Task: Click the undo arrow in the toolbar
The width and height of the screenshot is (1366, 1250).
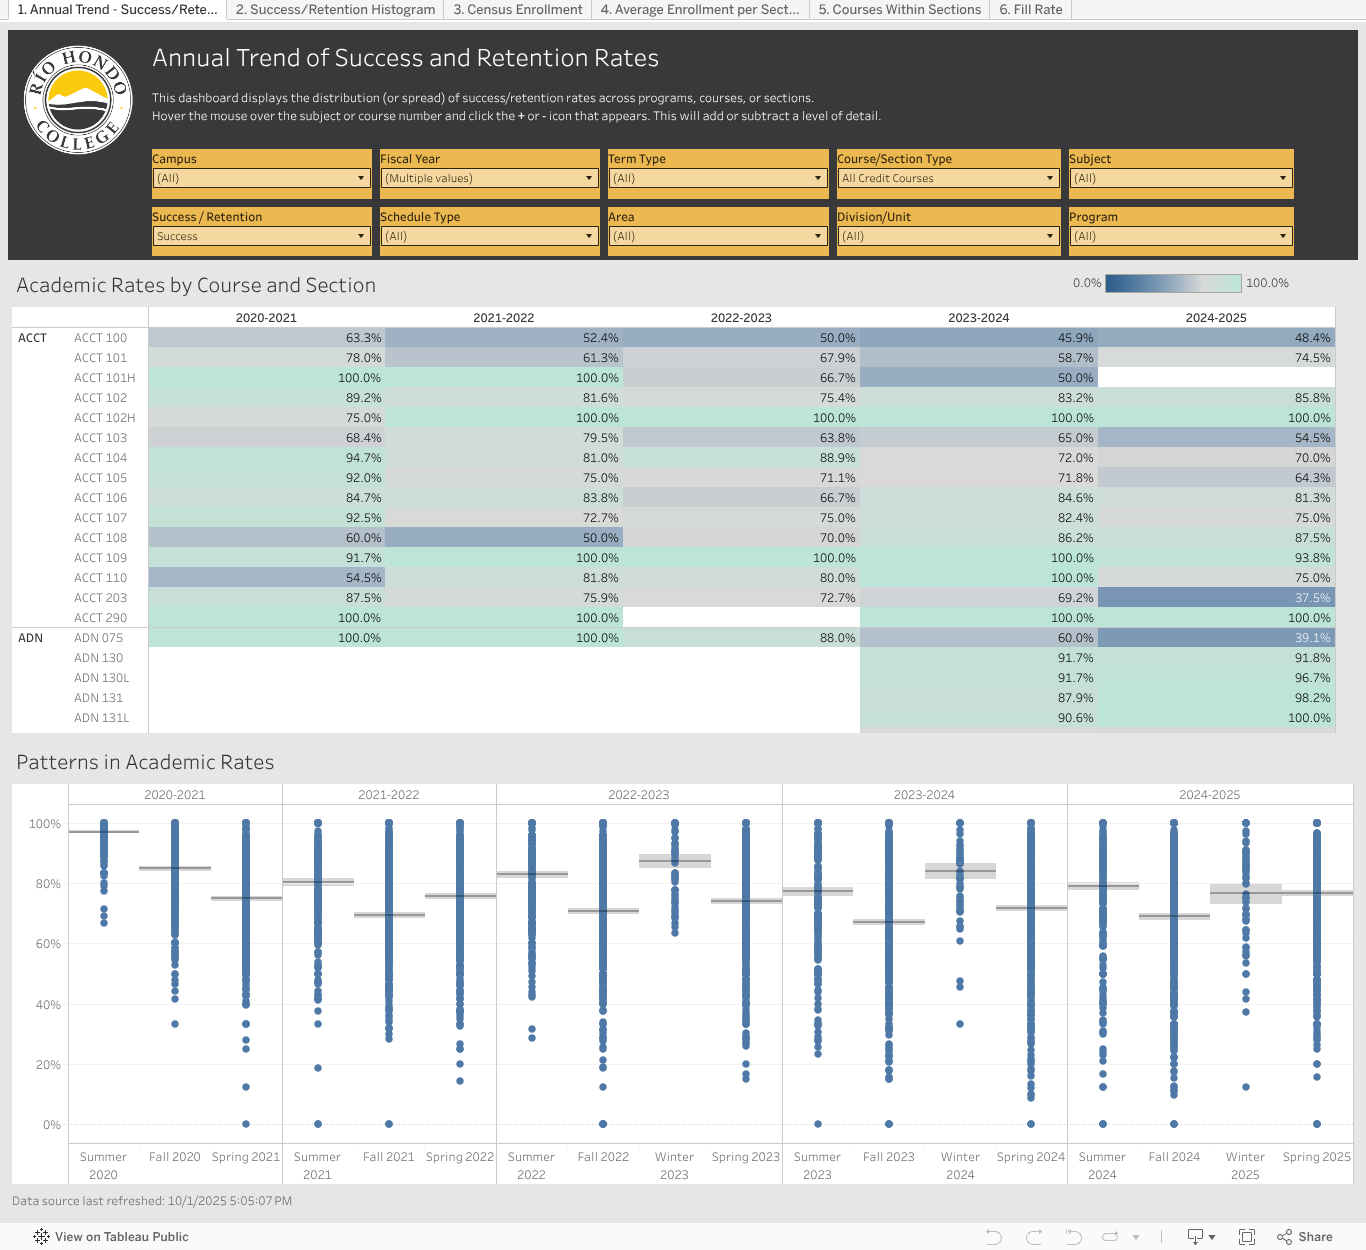Action: pos(993,1237)
